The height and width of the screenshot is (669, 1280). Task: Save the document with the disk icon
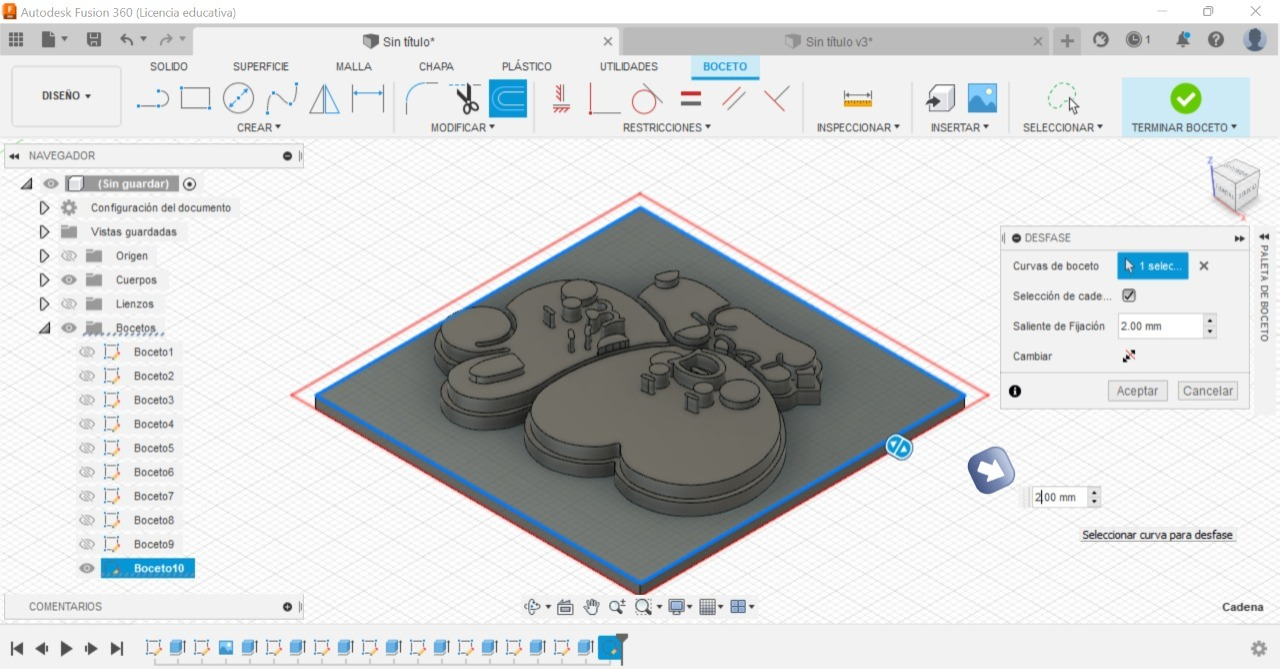click(x=93, y=40)
